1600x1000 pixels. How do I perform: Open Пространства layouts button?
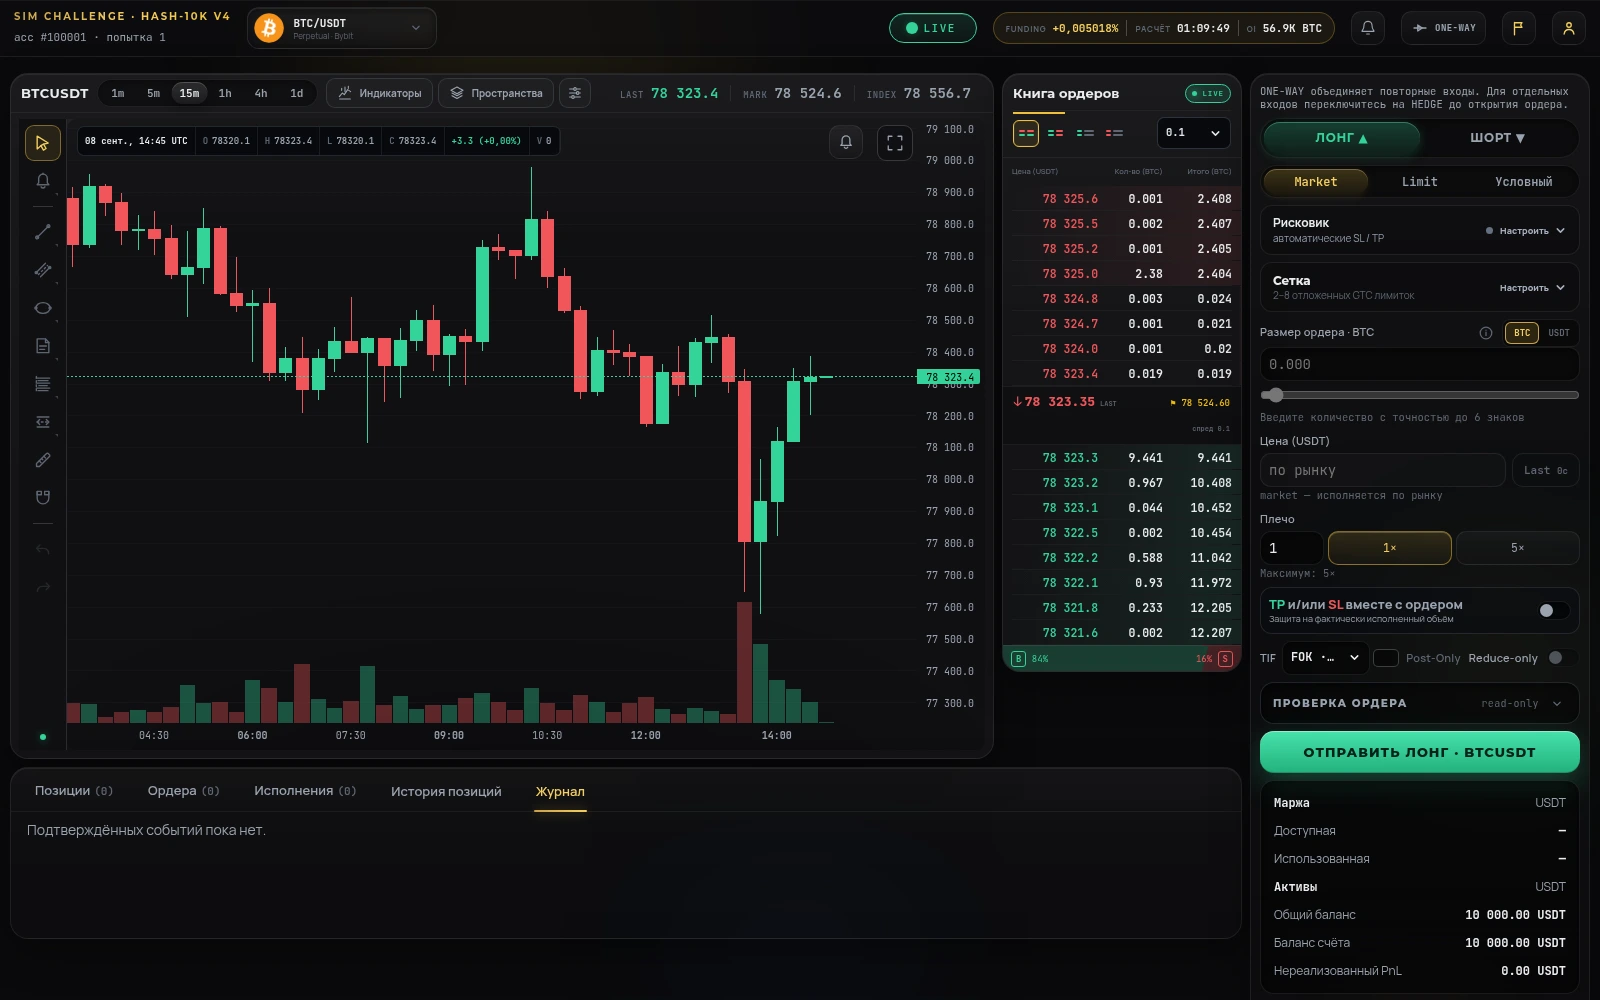(496, 93)
